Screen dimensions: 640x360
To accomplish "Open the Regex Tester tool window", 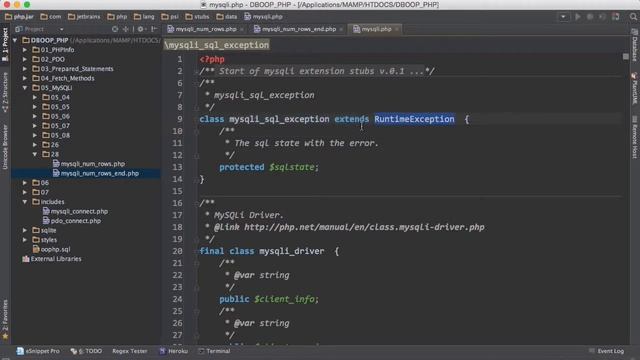I will click(x=129, y=351).
